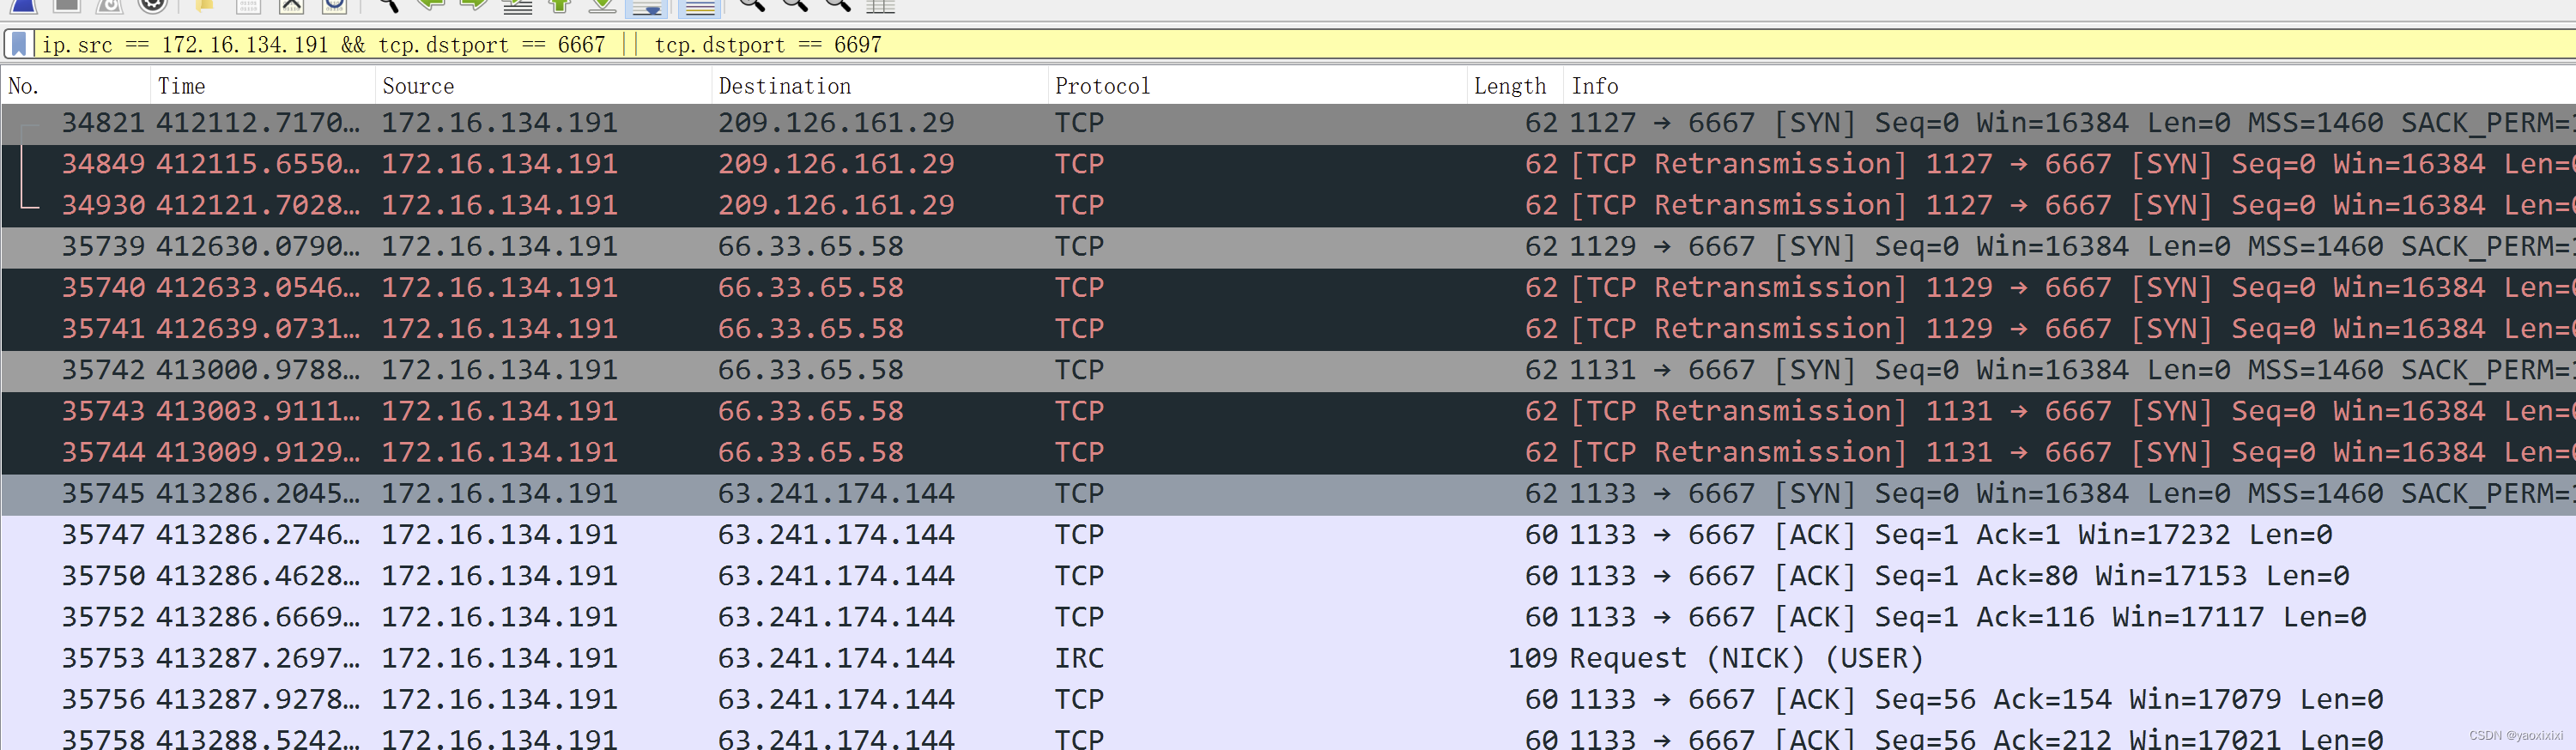The width and height of the screenshot is (2576, 750).
Task: Click destination 66.33.65.58 in packet 35744
Action: pyautogui.click(x=811, y=452)
